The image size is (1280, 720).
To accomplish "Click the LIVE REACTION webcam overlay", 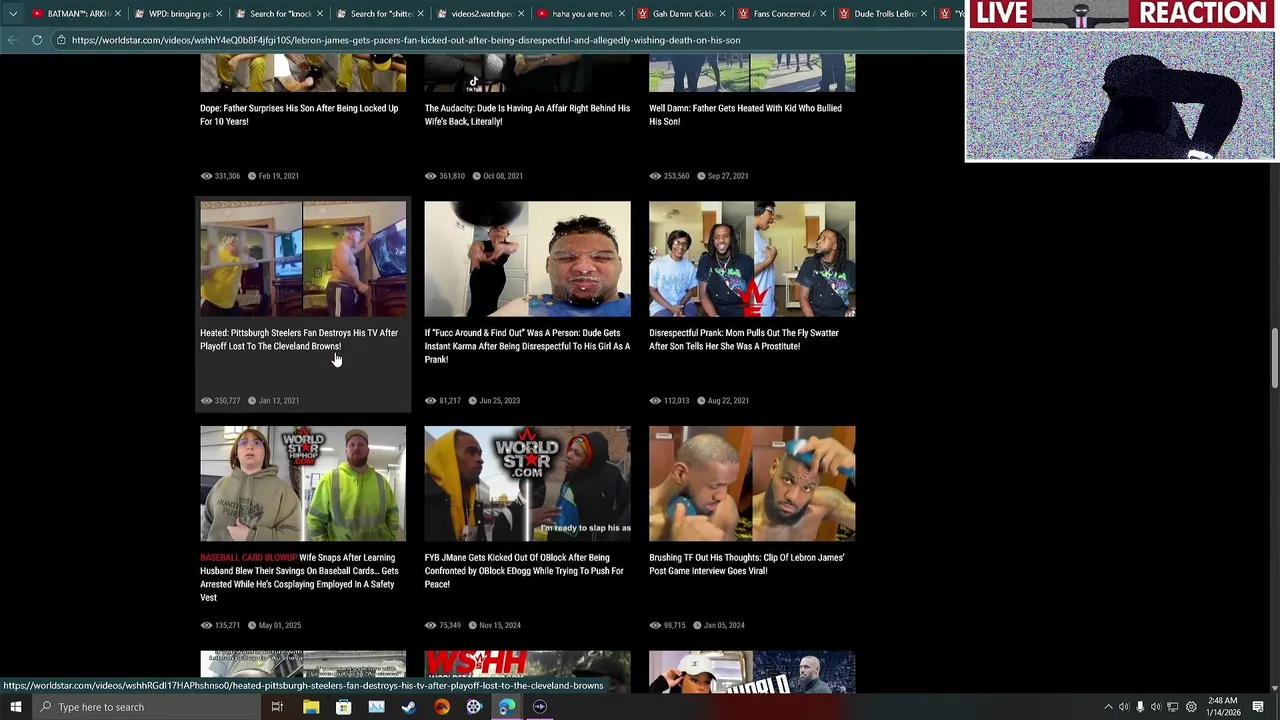I will (1120, 80).
